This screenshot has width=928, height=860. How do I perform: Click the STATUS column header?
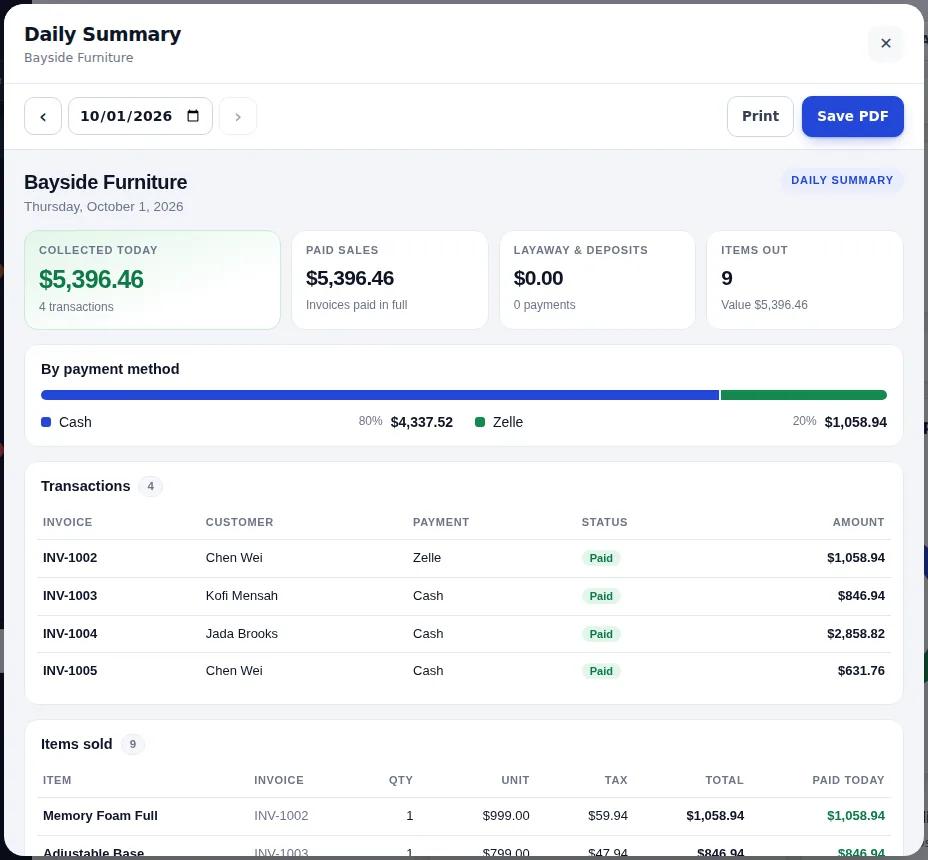604,522
